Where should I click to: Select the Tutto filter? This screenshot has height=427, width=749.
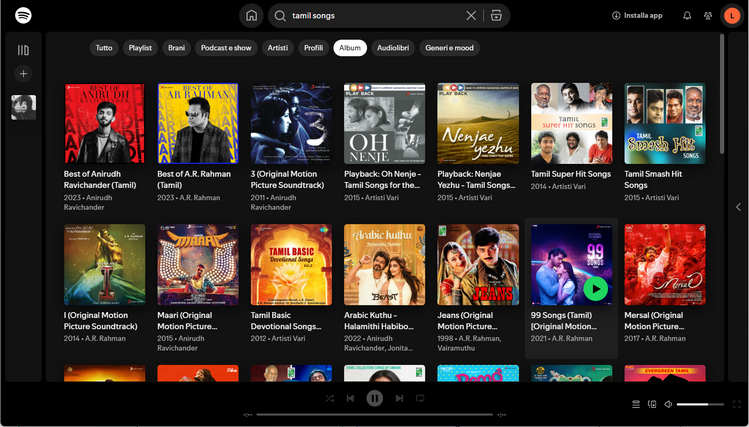[104, 48]
